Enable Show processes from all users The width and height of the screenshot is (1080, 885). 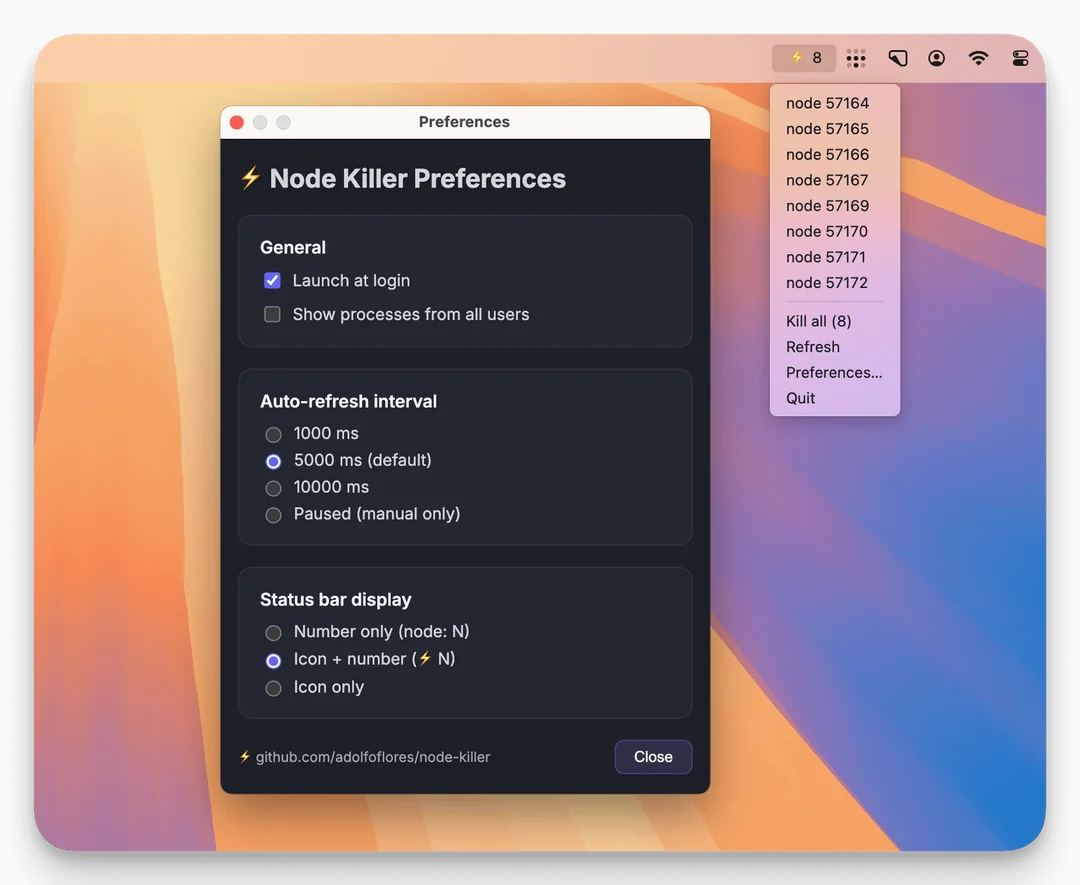pyautogui.click(x=272, y=315)
